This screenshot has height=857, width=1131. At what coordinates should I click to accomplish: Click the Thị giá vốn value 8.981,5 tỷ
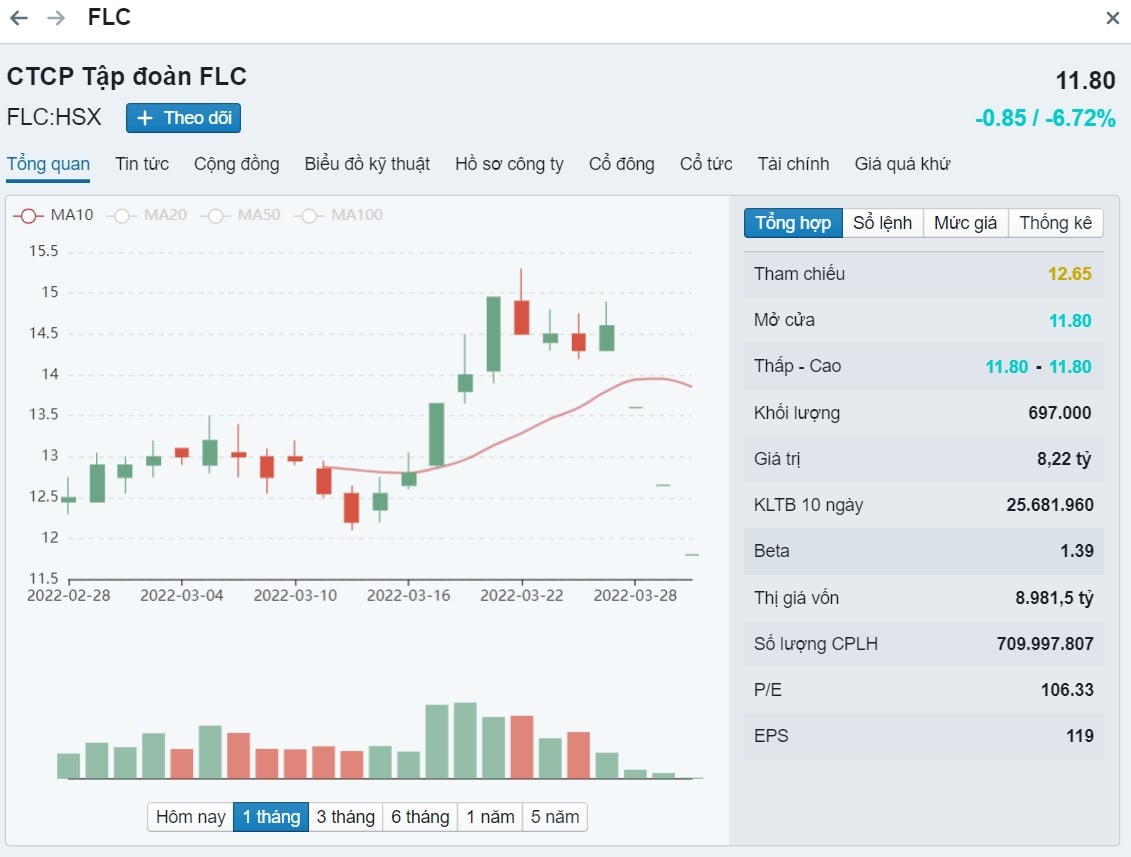[1054, 597]
